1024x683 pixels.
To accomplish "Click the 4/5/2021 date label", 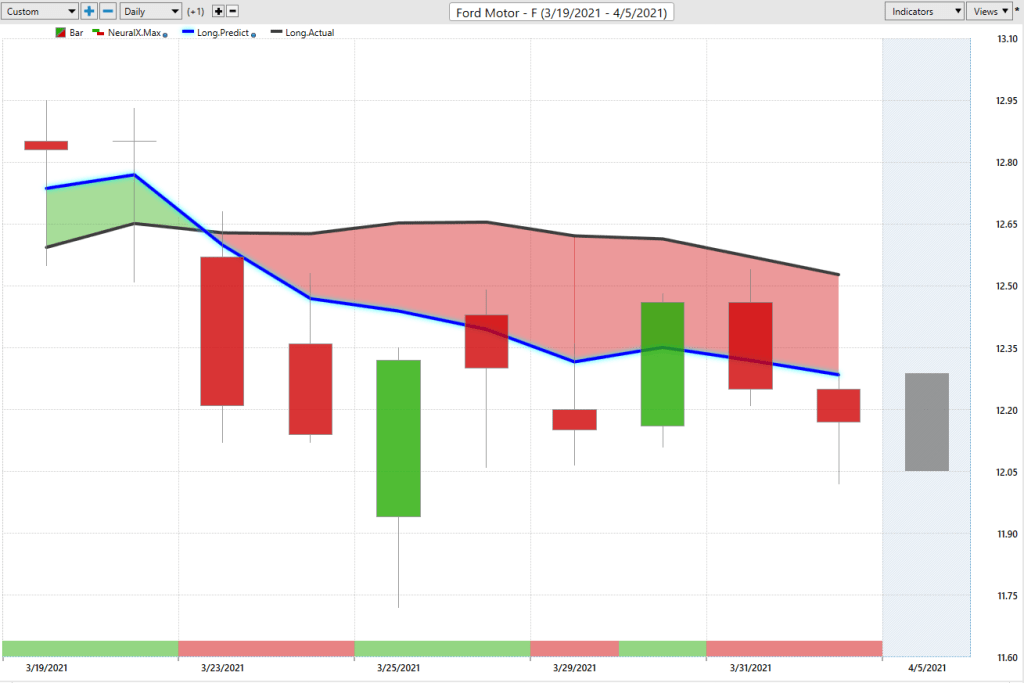I will tap(927, 667).
